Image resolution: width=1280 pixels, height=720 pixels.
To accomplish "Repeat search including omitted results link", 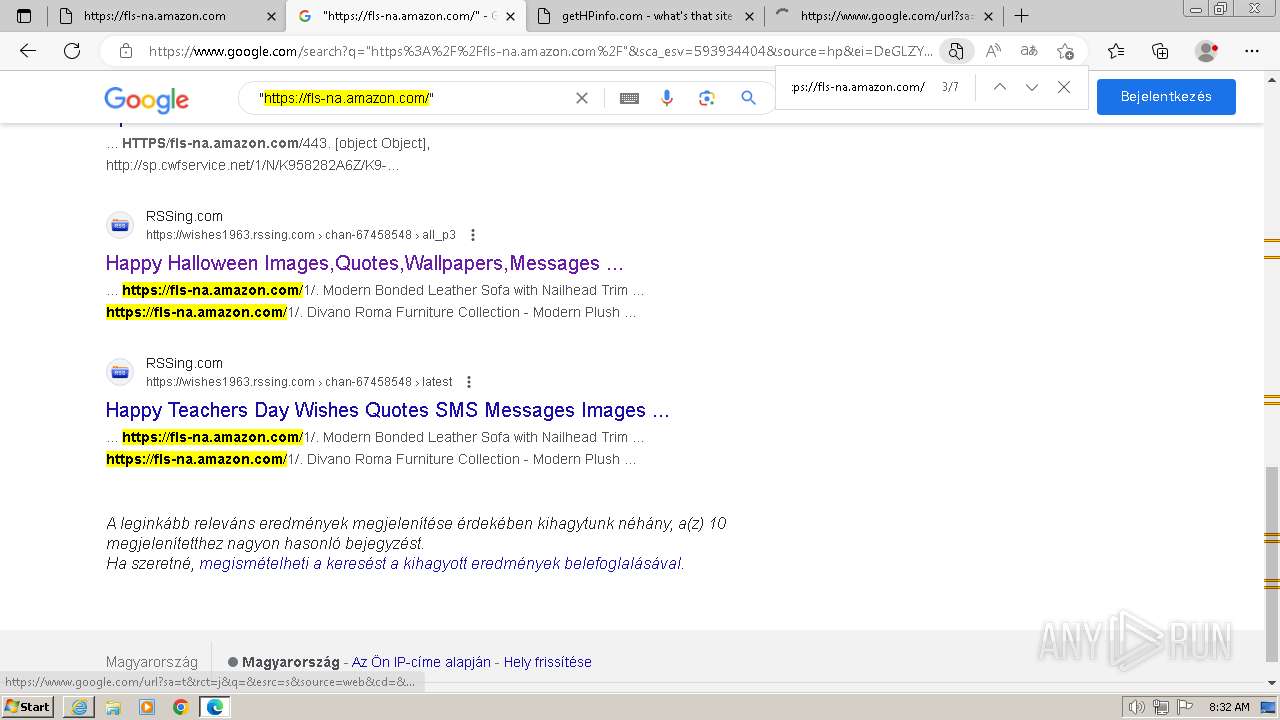I will click(440, 563).
